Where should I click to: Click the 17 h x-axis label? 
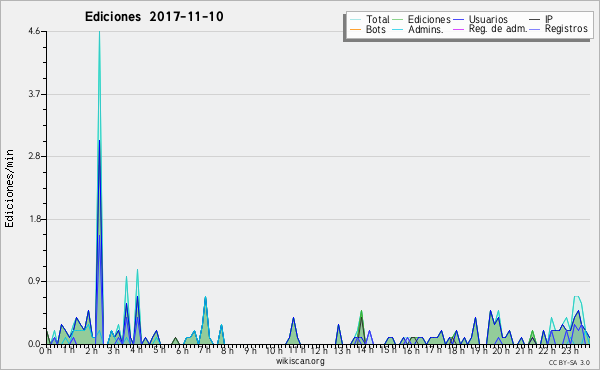click(x=433, y=350)
